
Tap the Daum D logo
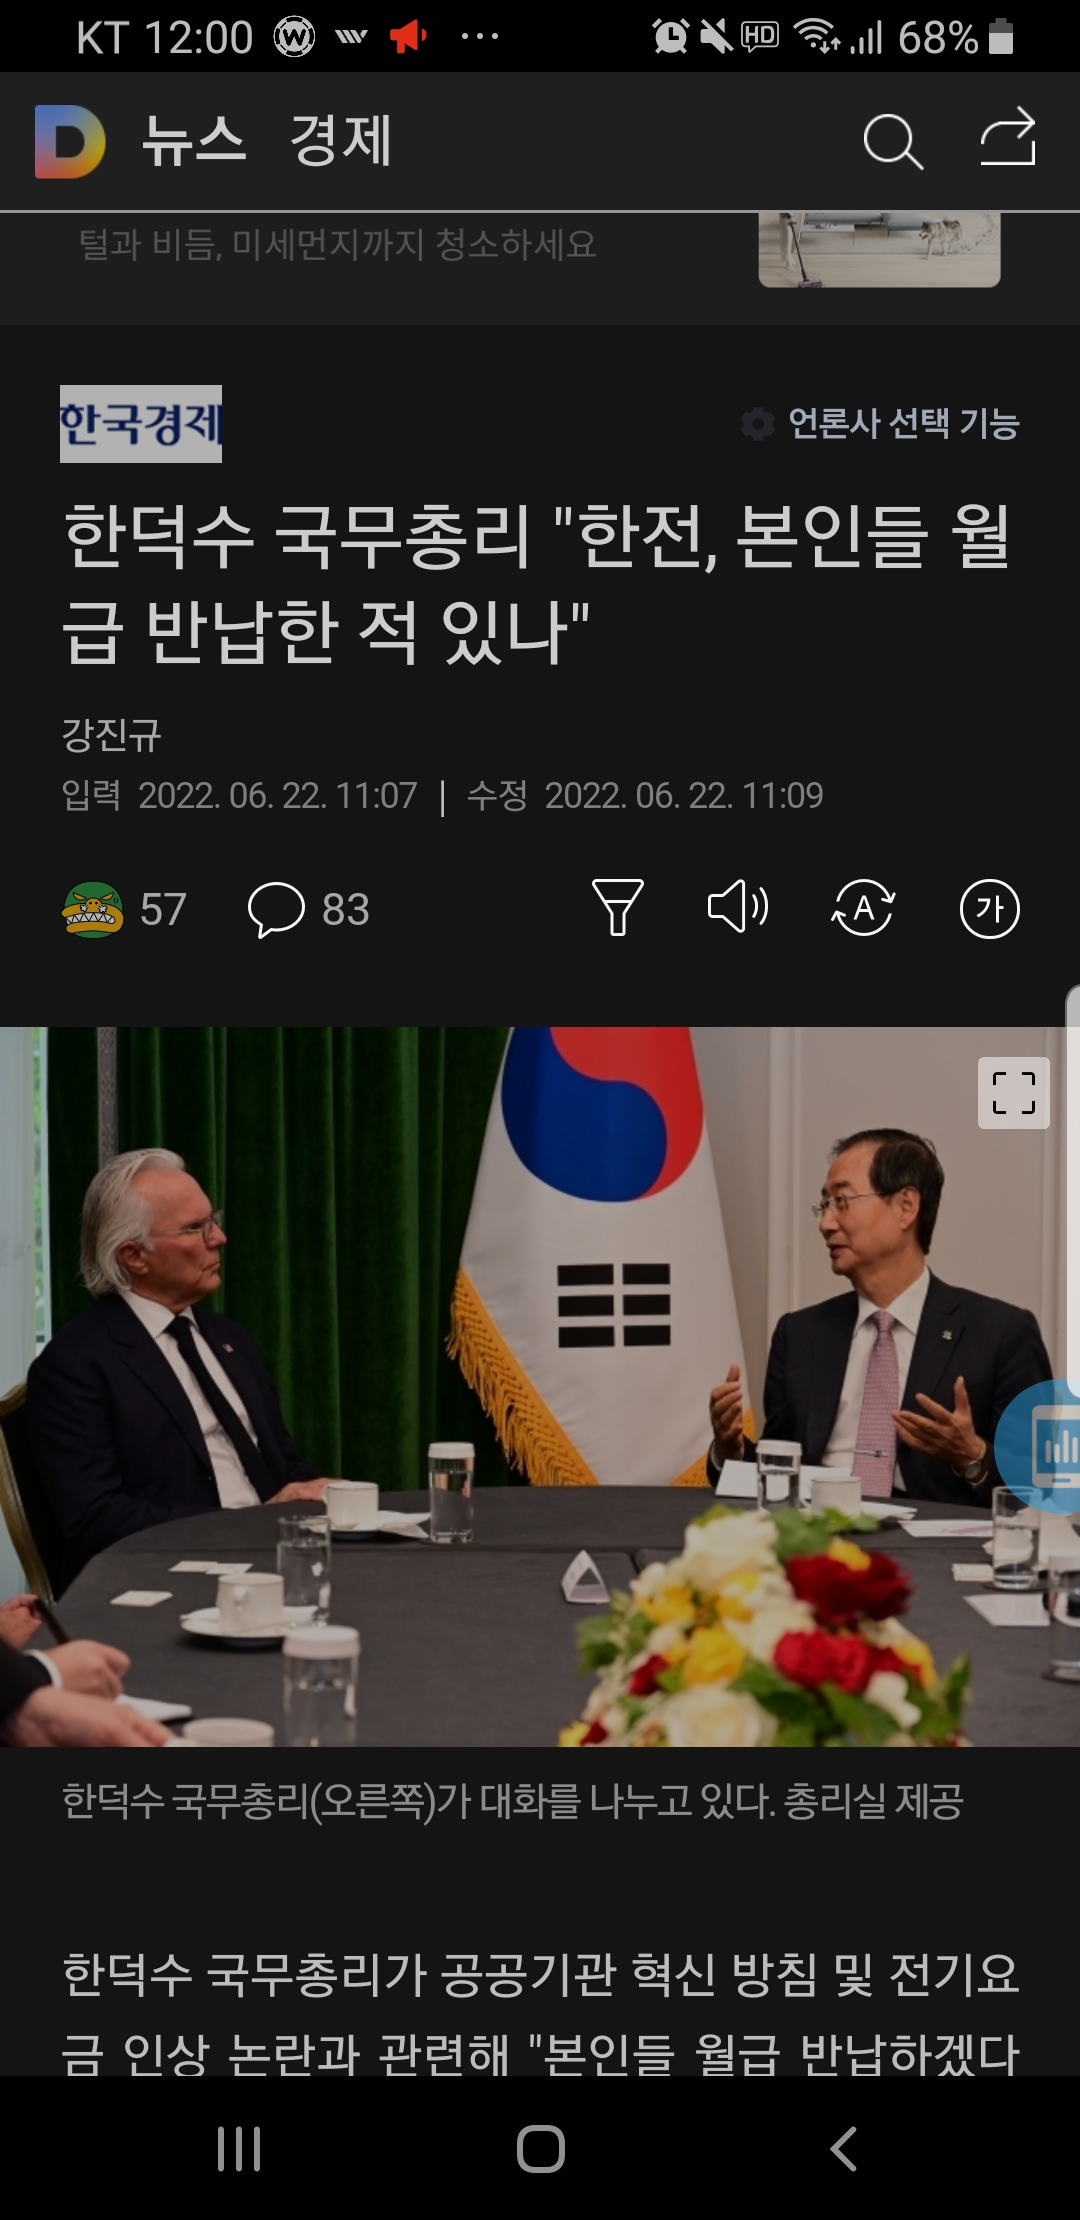(70, 142)
